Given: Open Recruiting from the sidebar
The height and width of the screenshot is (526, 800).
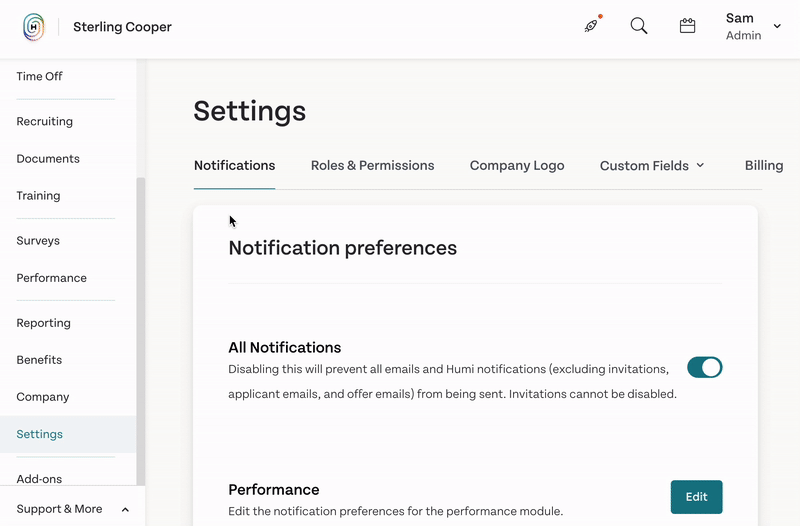Looking at the screenshot, I should click(45, 122).
